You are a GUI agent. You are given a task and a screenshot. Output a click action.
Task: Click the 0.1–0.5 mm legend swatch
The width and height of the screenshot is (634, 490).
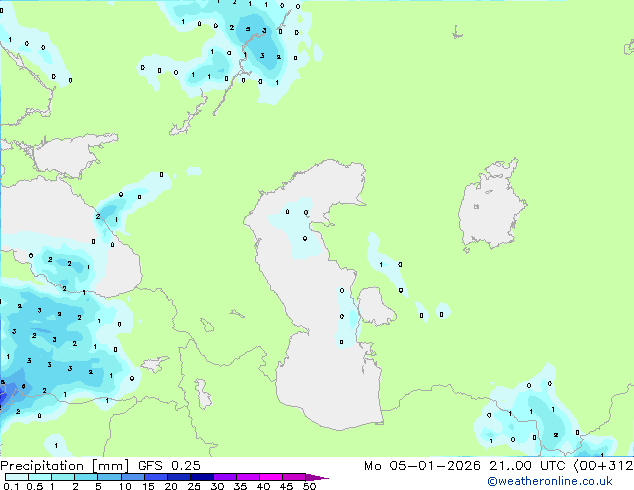[17, 477]
